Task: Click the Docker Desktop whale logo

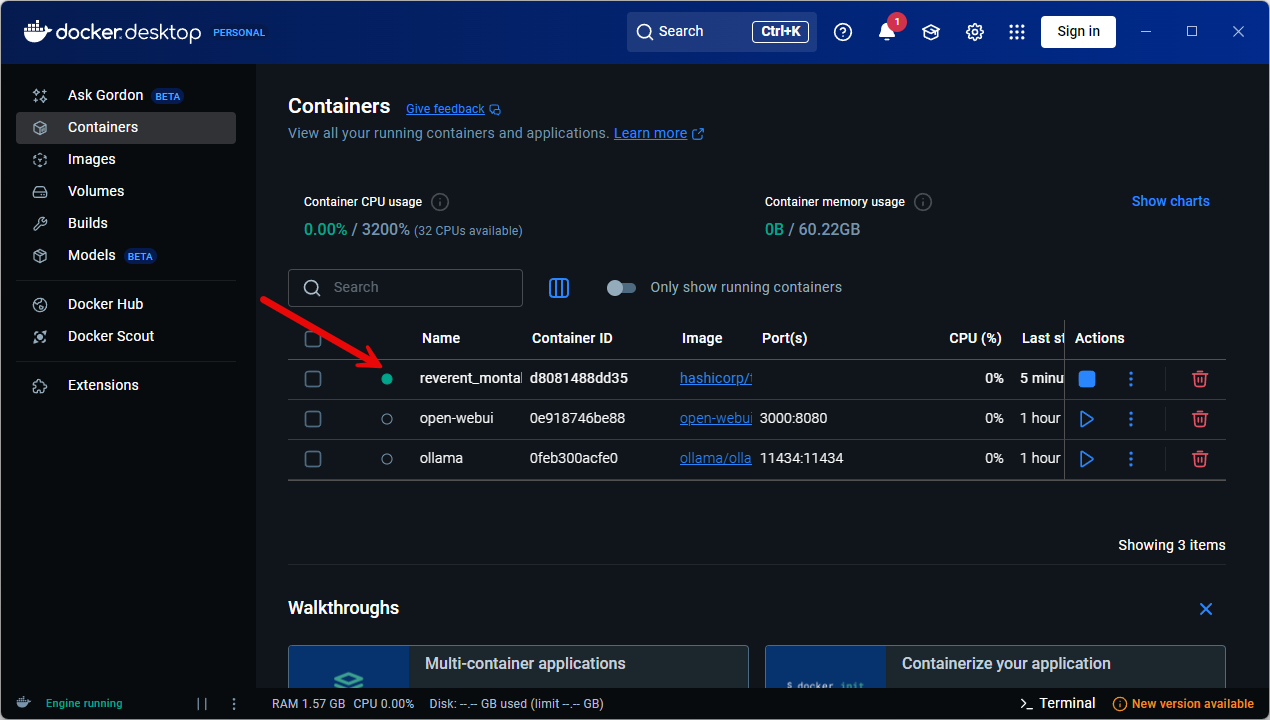Action: click(x=36, y=31)
